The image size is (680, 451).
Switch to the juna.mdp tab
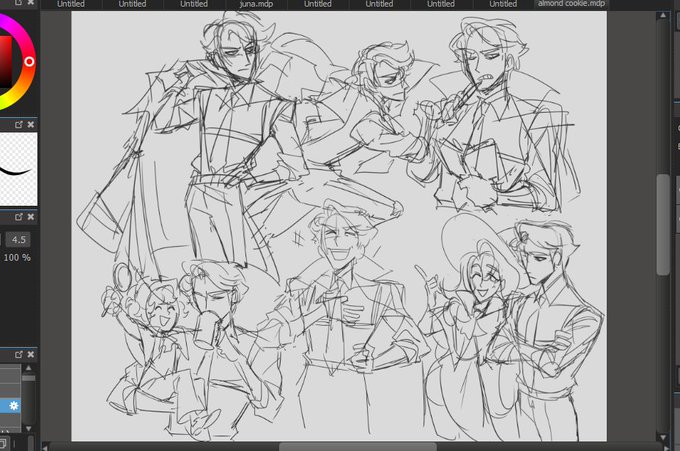pos(256,4)
